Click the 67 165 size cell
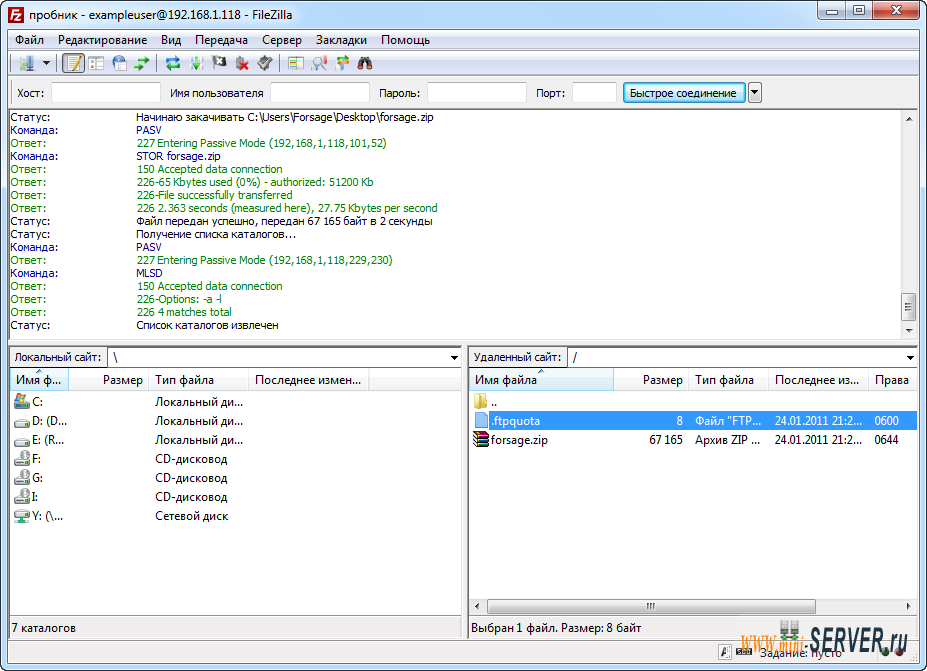This screenshot has width=927, height=671. 666,440
